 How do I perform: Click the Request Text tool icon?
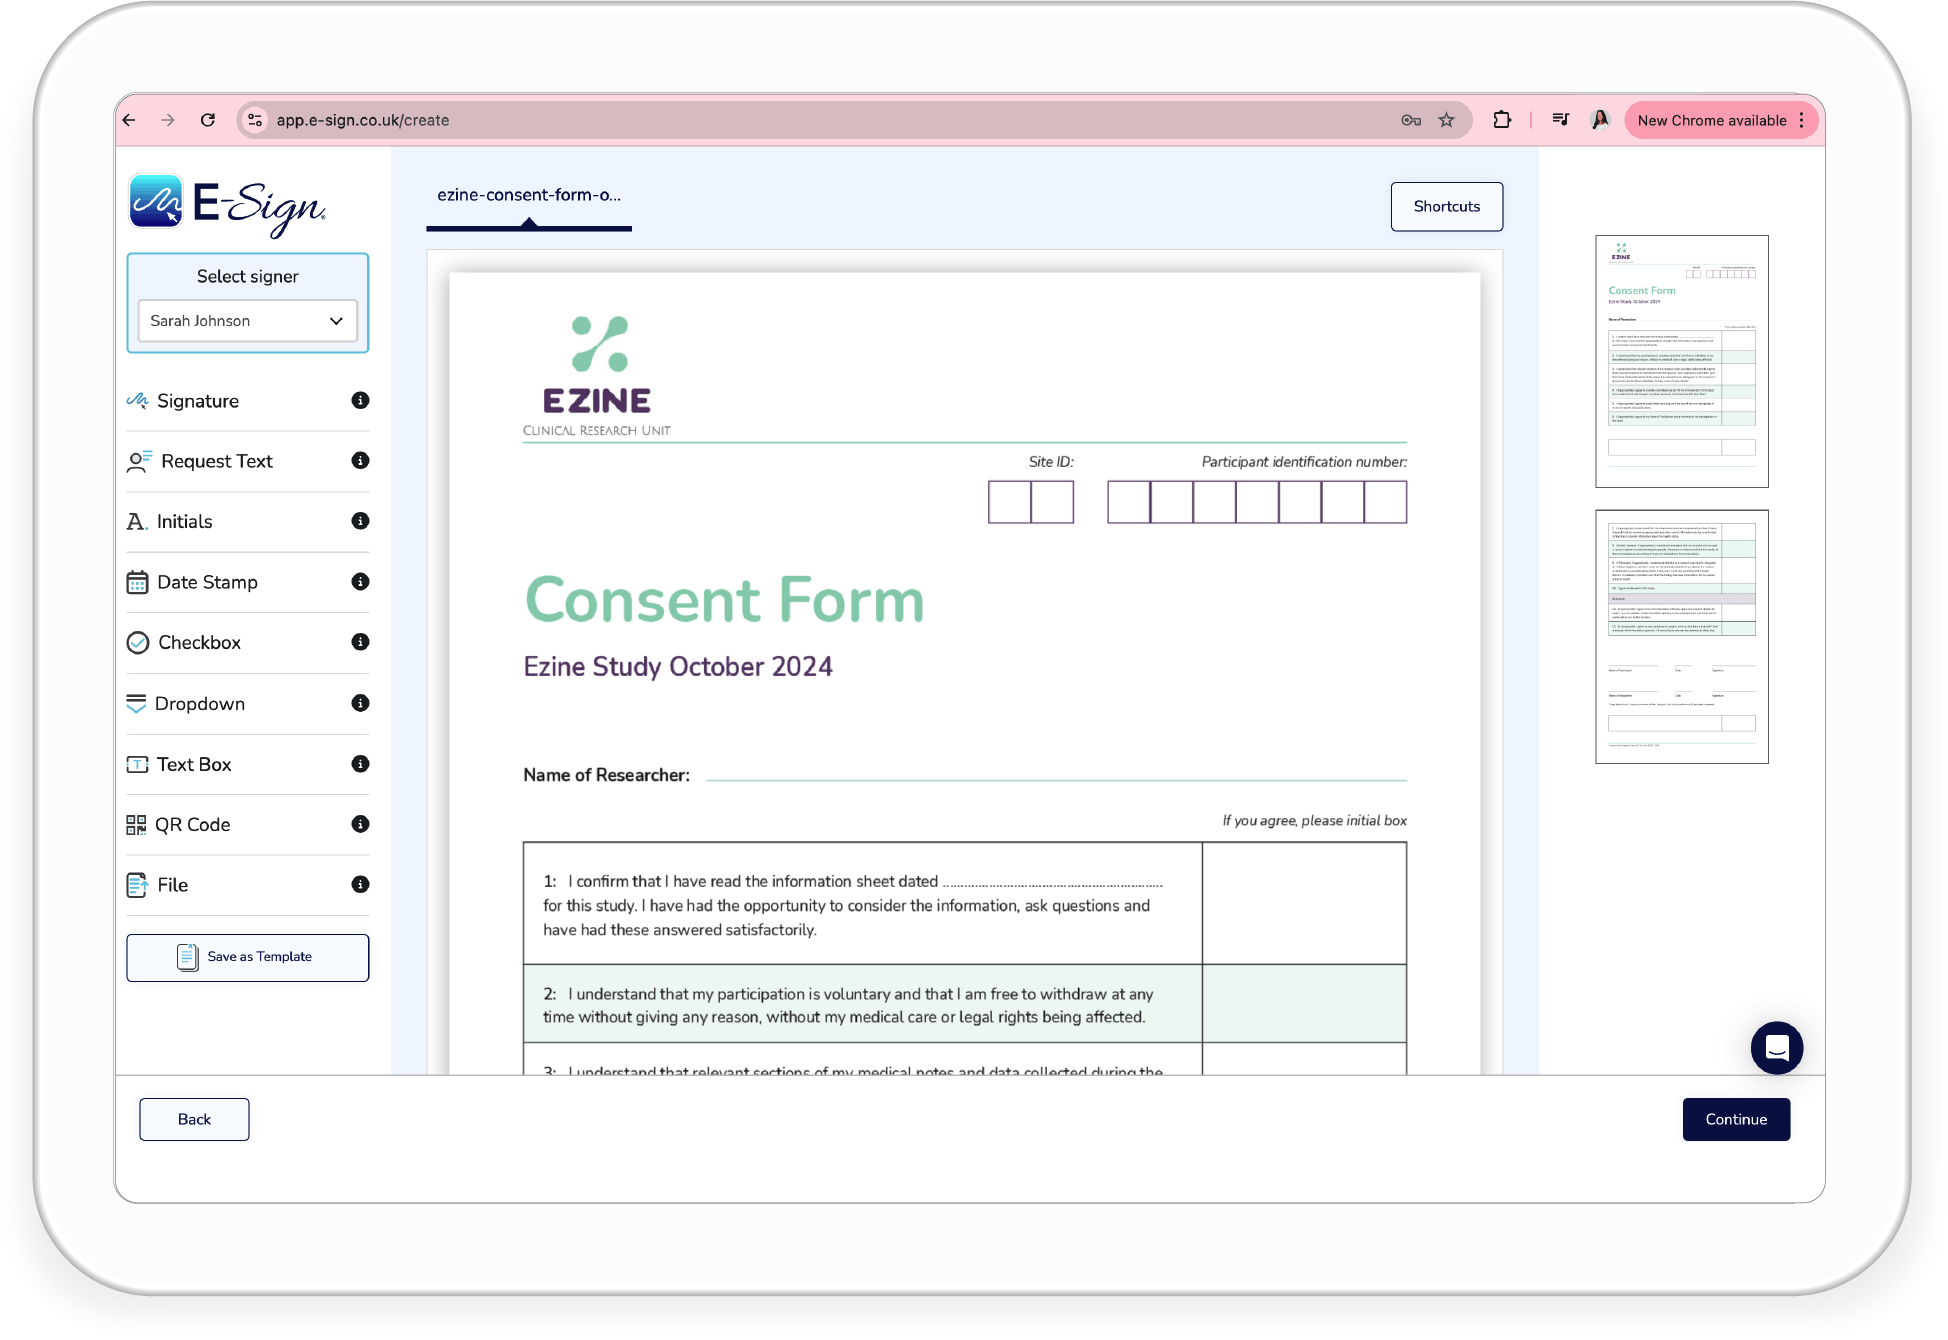coord(139,460)
